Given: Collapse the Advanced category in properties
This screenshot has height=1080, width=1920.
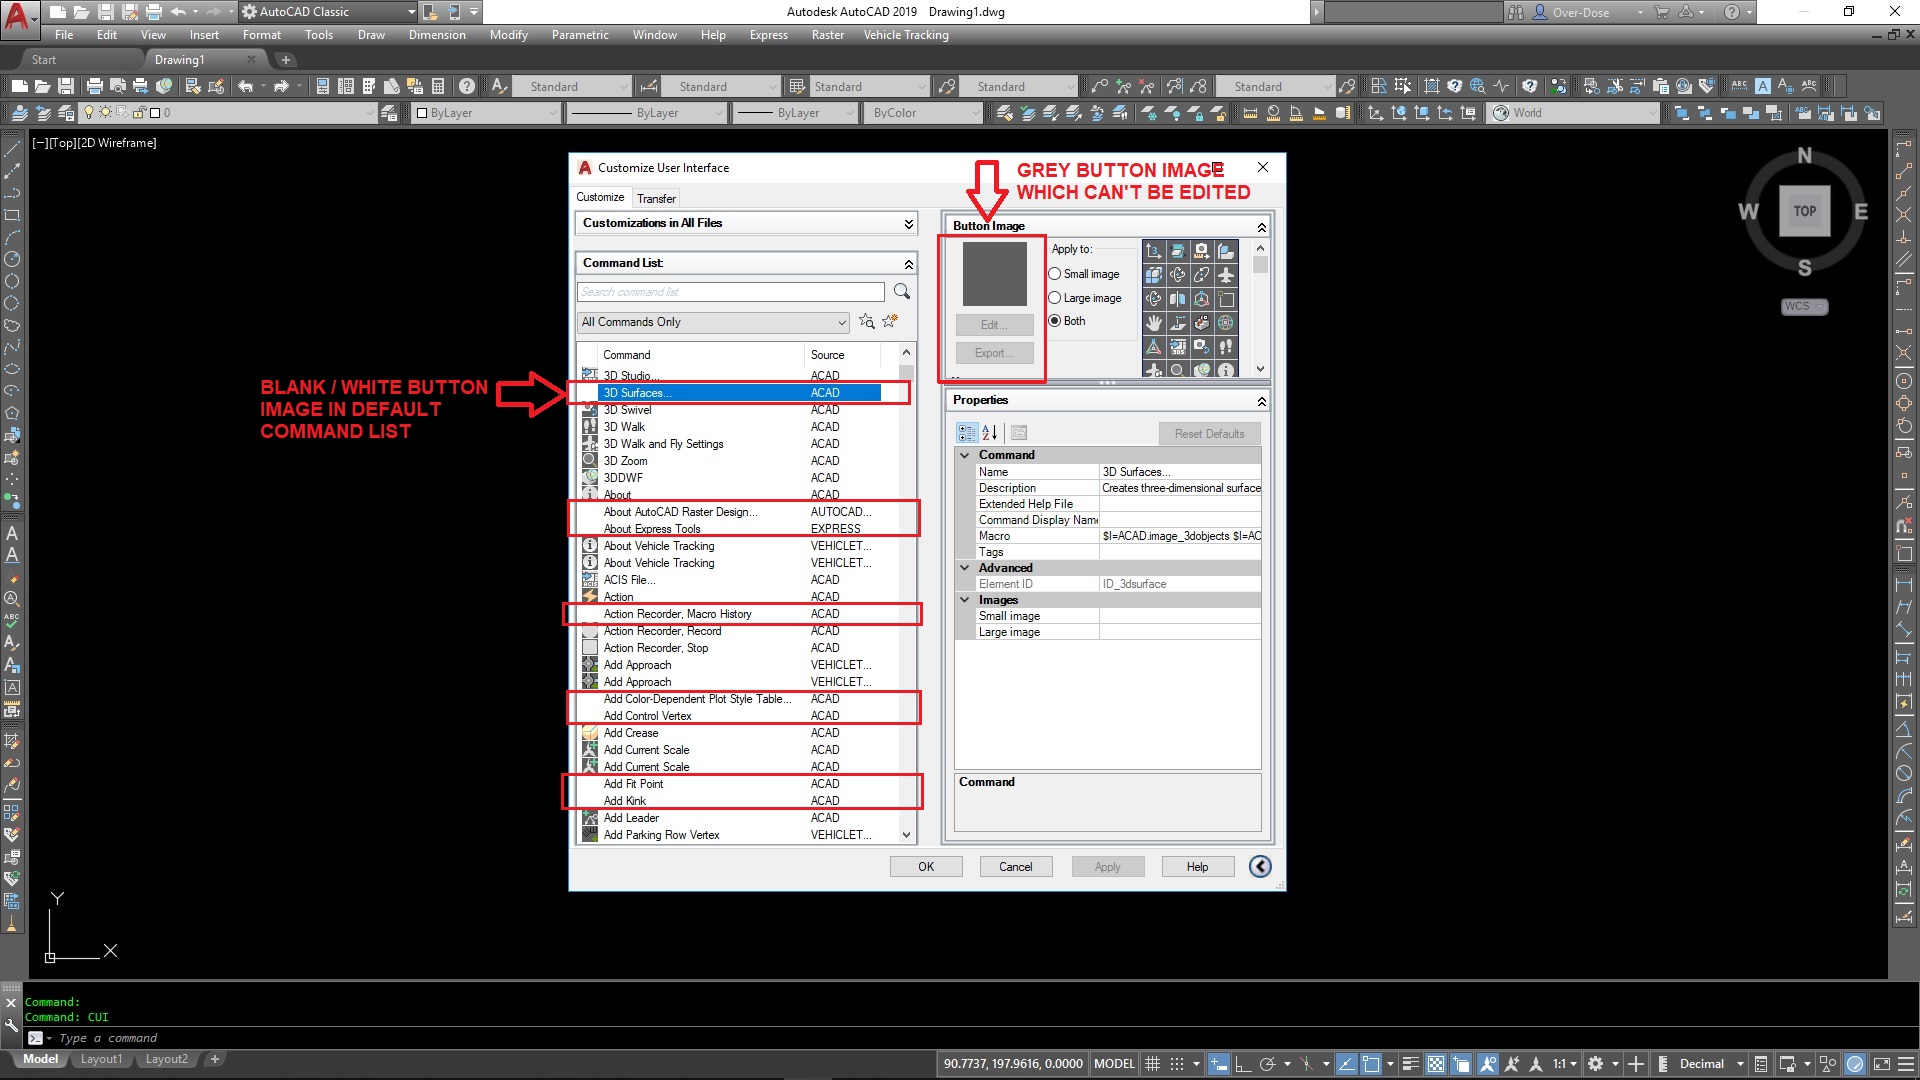Looking at the screenshot, I should [965, 568].
